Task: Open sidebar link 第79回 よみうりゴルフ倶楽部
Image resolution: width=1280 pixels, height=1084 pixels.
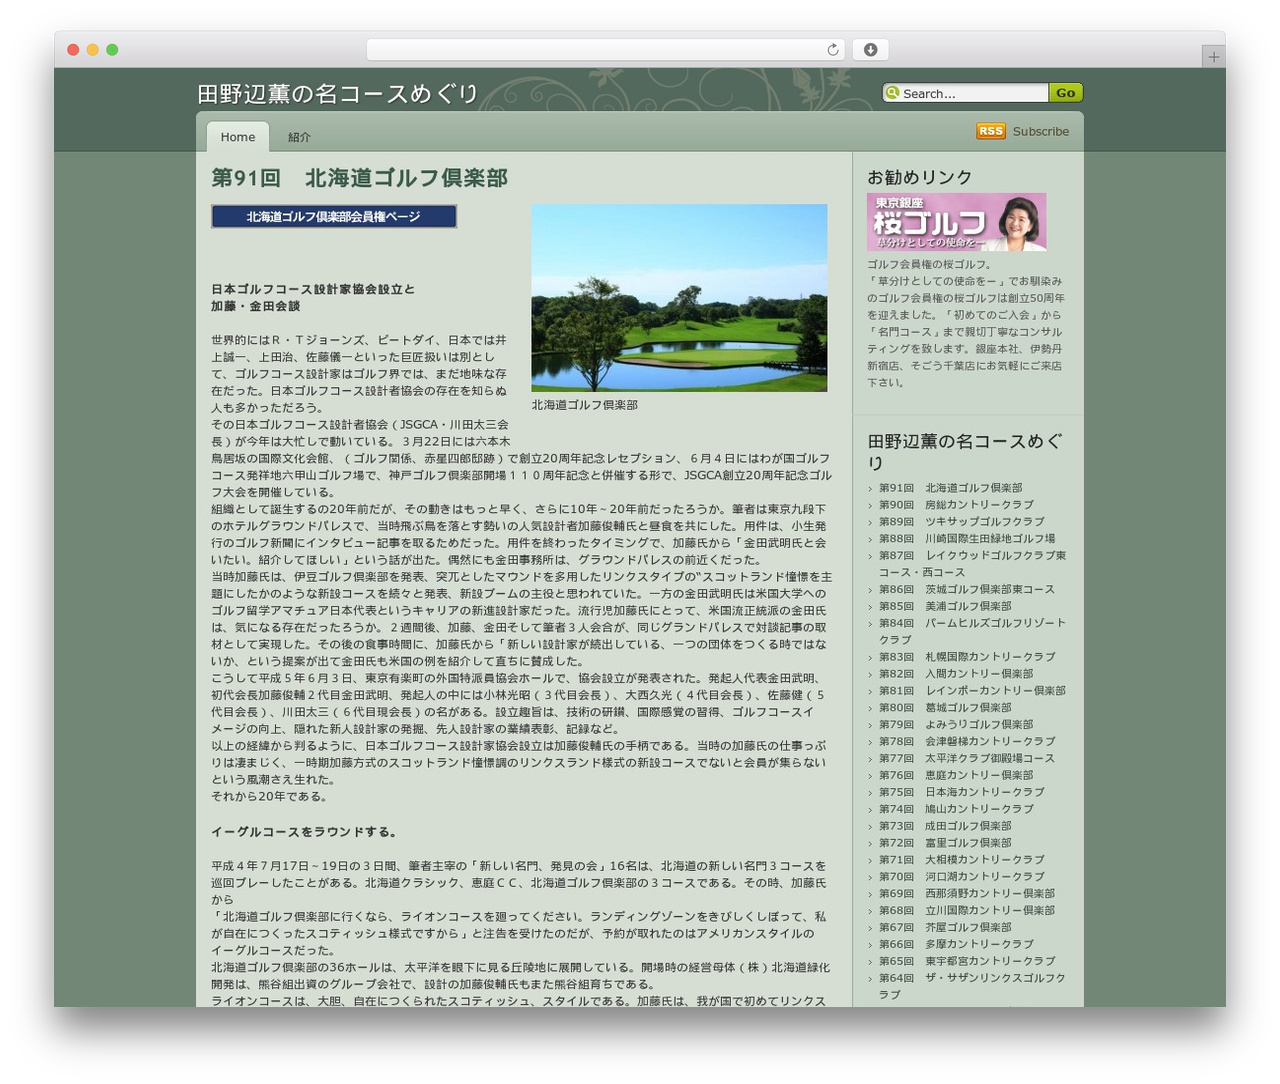Action: 956,725
